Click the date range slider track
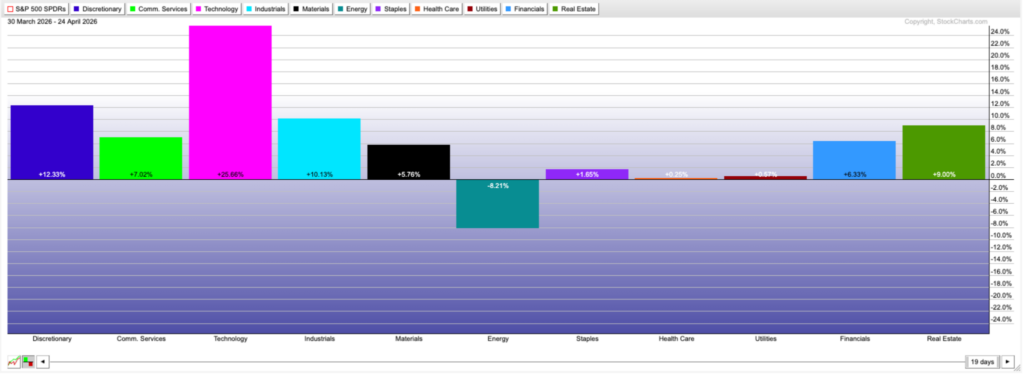Image resolution: width=1024 pixels, height=375 pixels. click(x=507, y=361)
